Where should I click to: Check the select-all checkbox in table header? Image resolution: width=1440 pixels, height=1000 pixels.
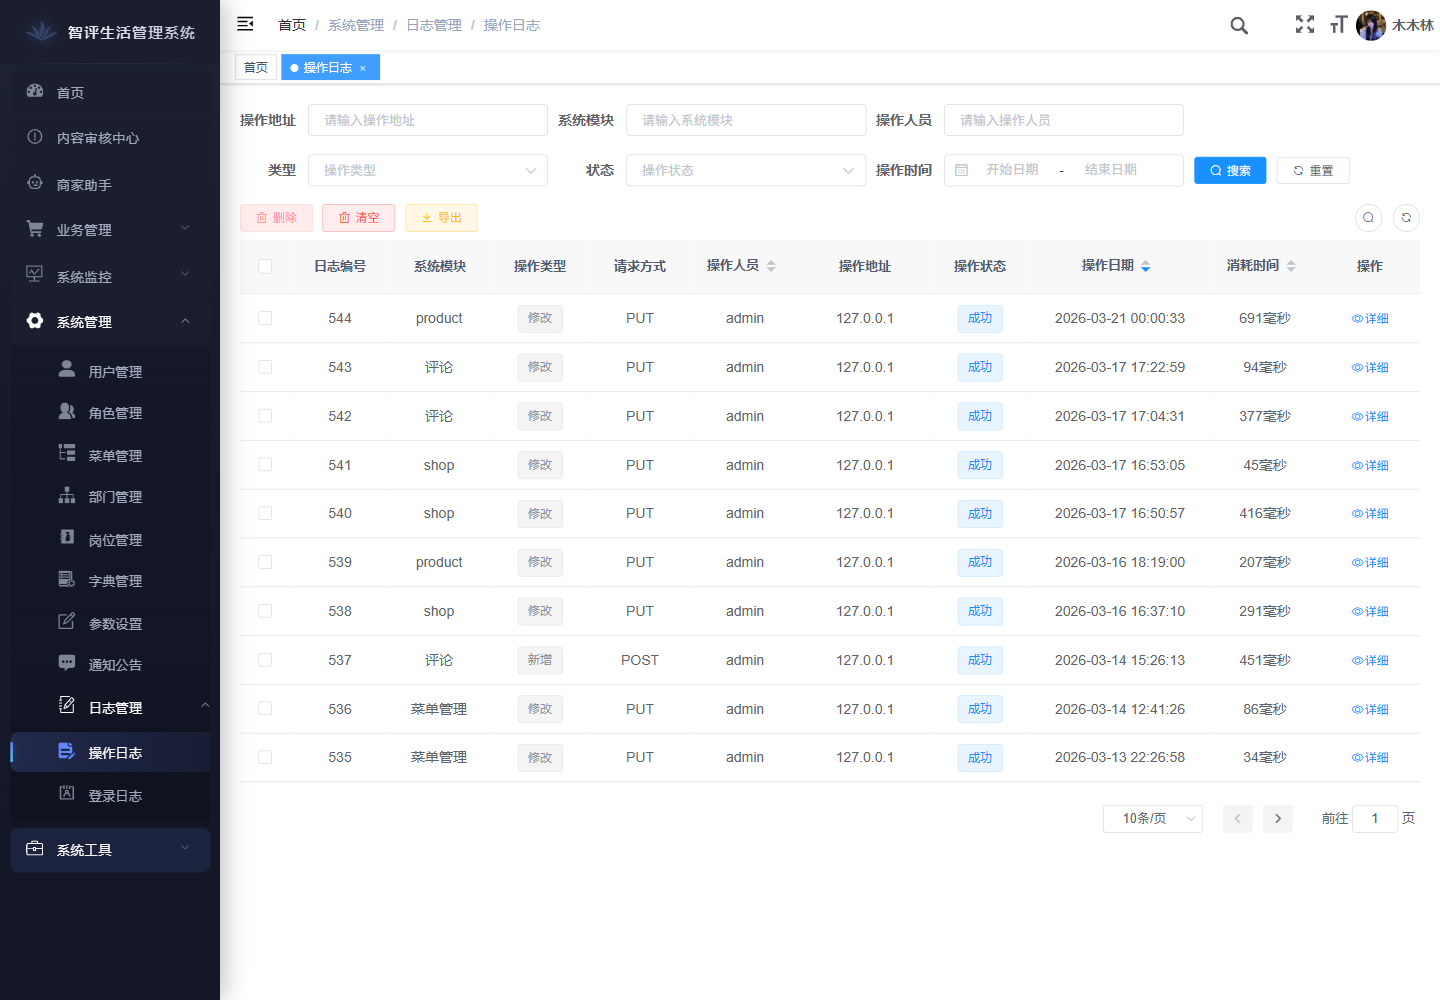click(x=265, y=266)
